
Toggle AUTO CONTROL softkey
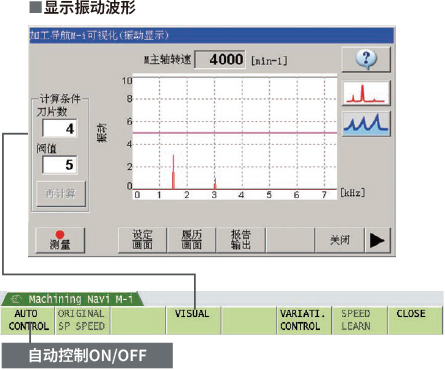coord(28,320)
